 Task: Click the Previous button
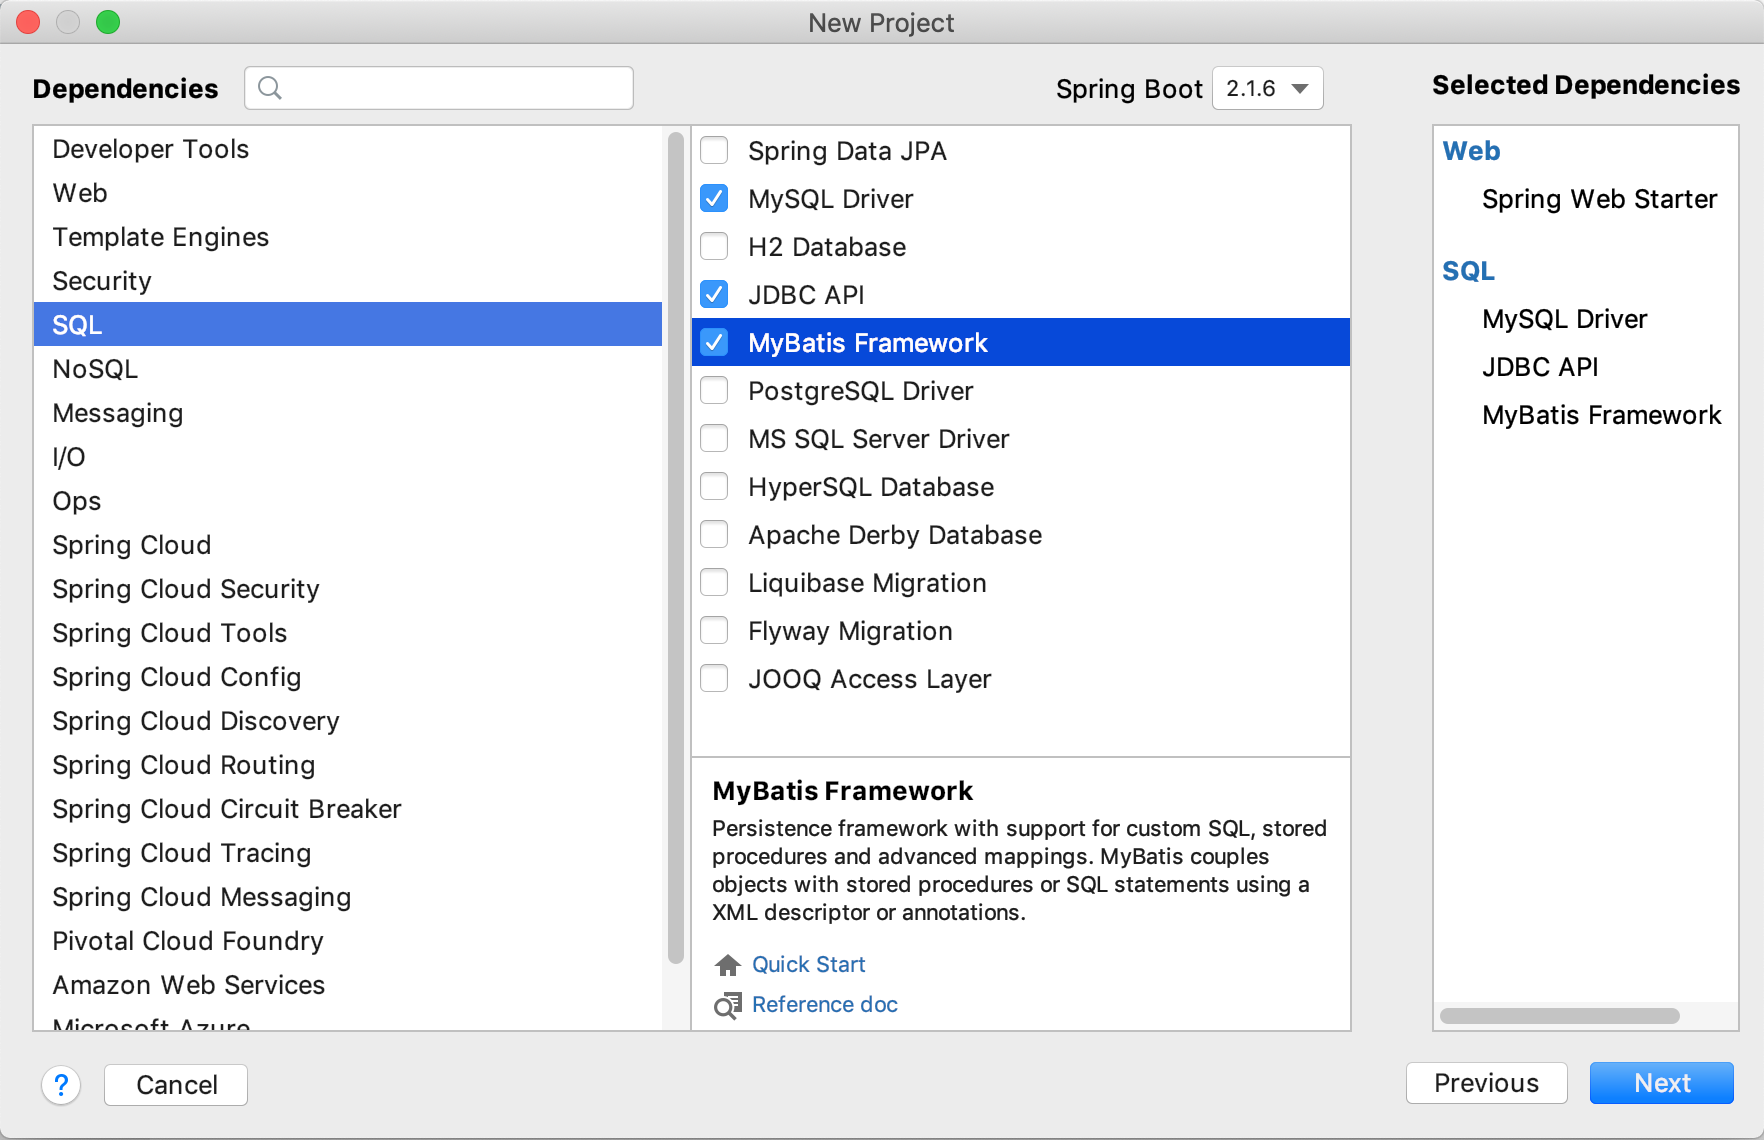pos(1486,1083)
